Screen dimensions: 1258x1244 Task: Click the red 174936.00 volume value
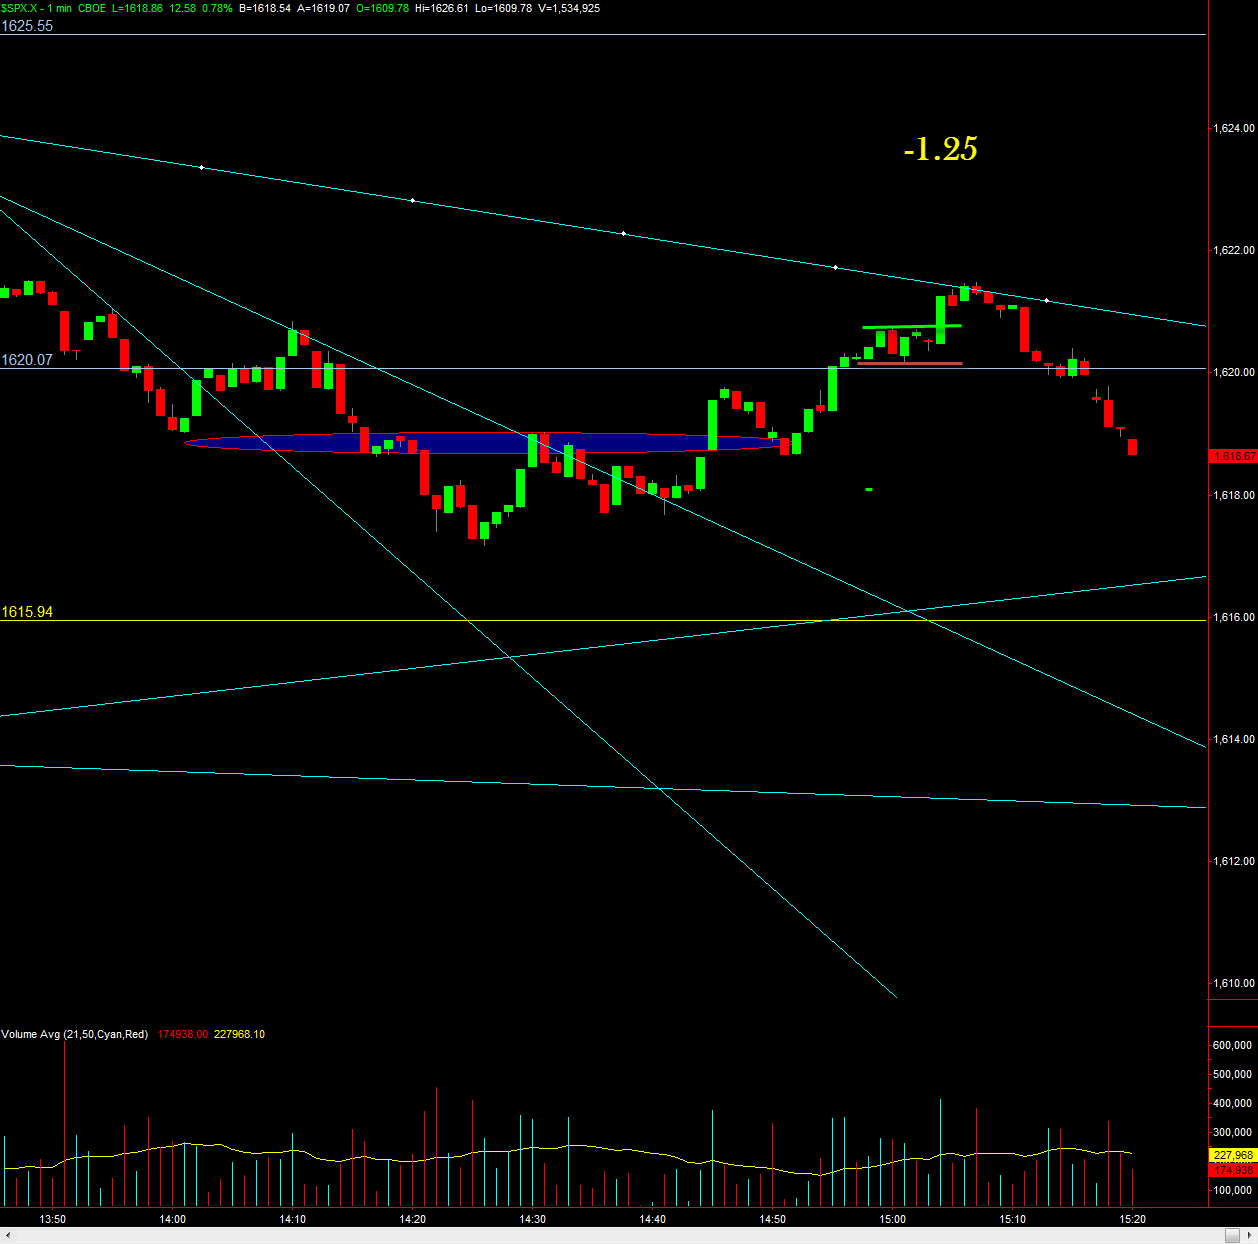pyautogui.click(x=182, y=1034)
